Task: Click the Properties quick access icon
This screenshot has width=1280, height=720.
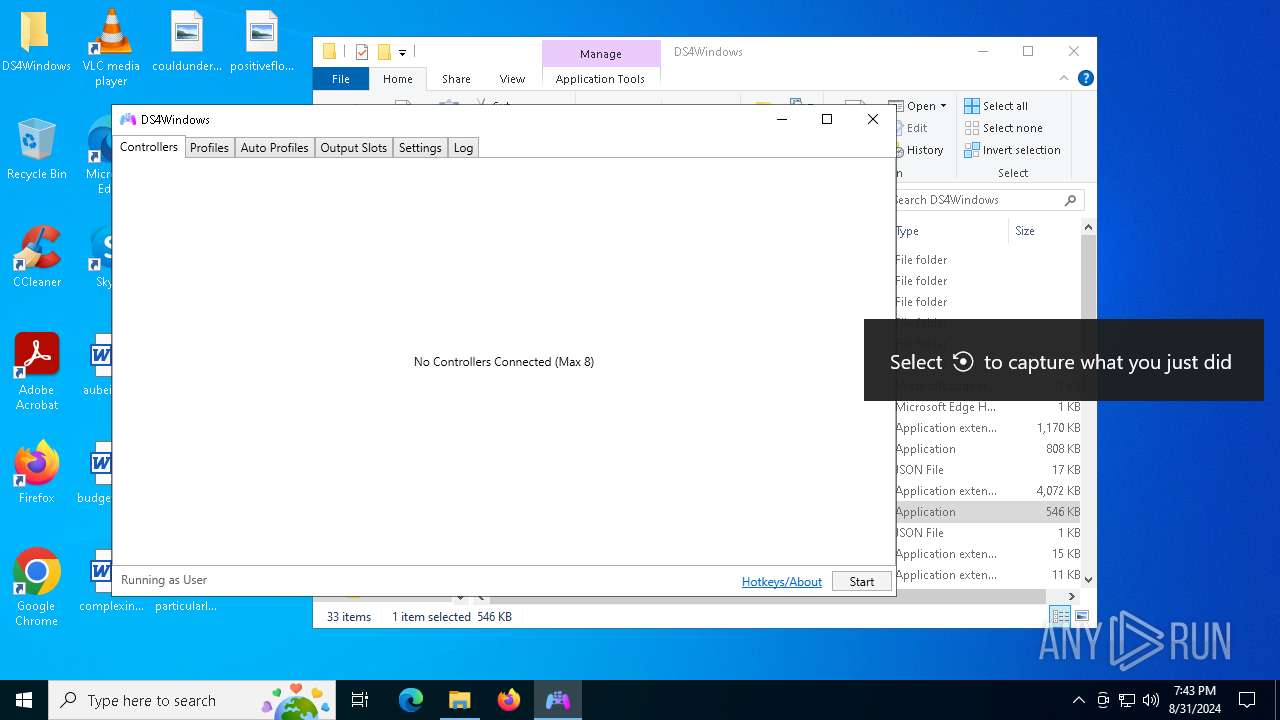Action: coord(362,52)
